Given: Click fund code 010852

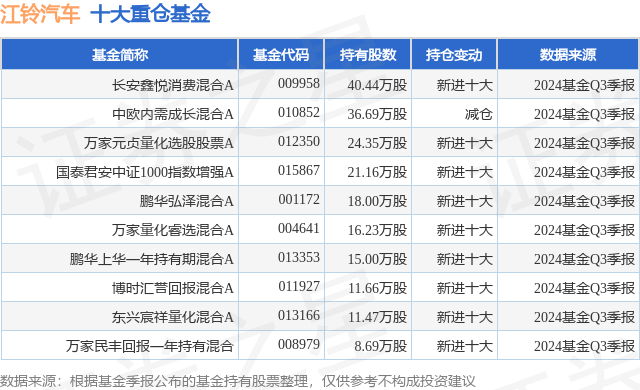Looking at the screenshot, I should [299, 112].
